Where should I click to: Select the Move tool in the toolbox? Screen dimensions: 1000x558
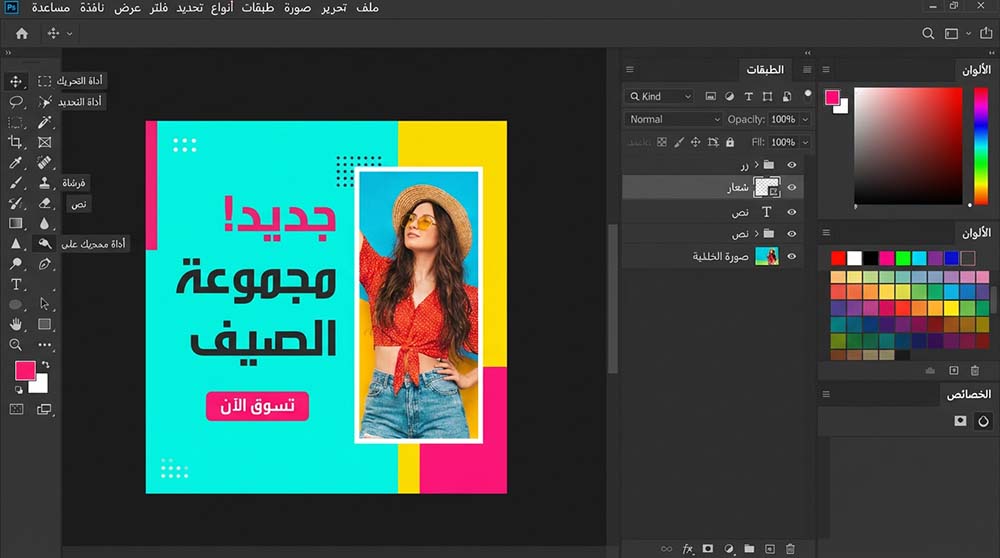[16, 82]
